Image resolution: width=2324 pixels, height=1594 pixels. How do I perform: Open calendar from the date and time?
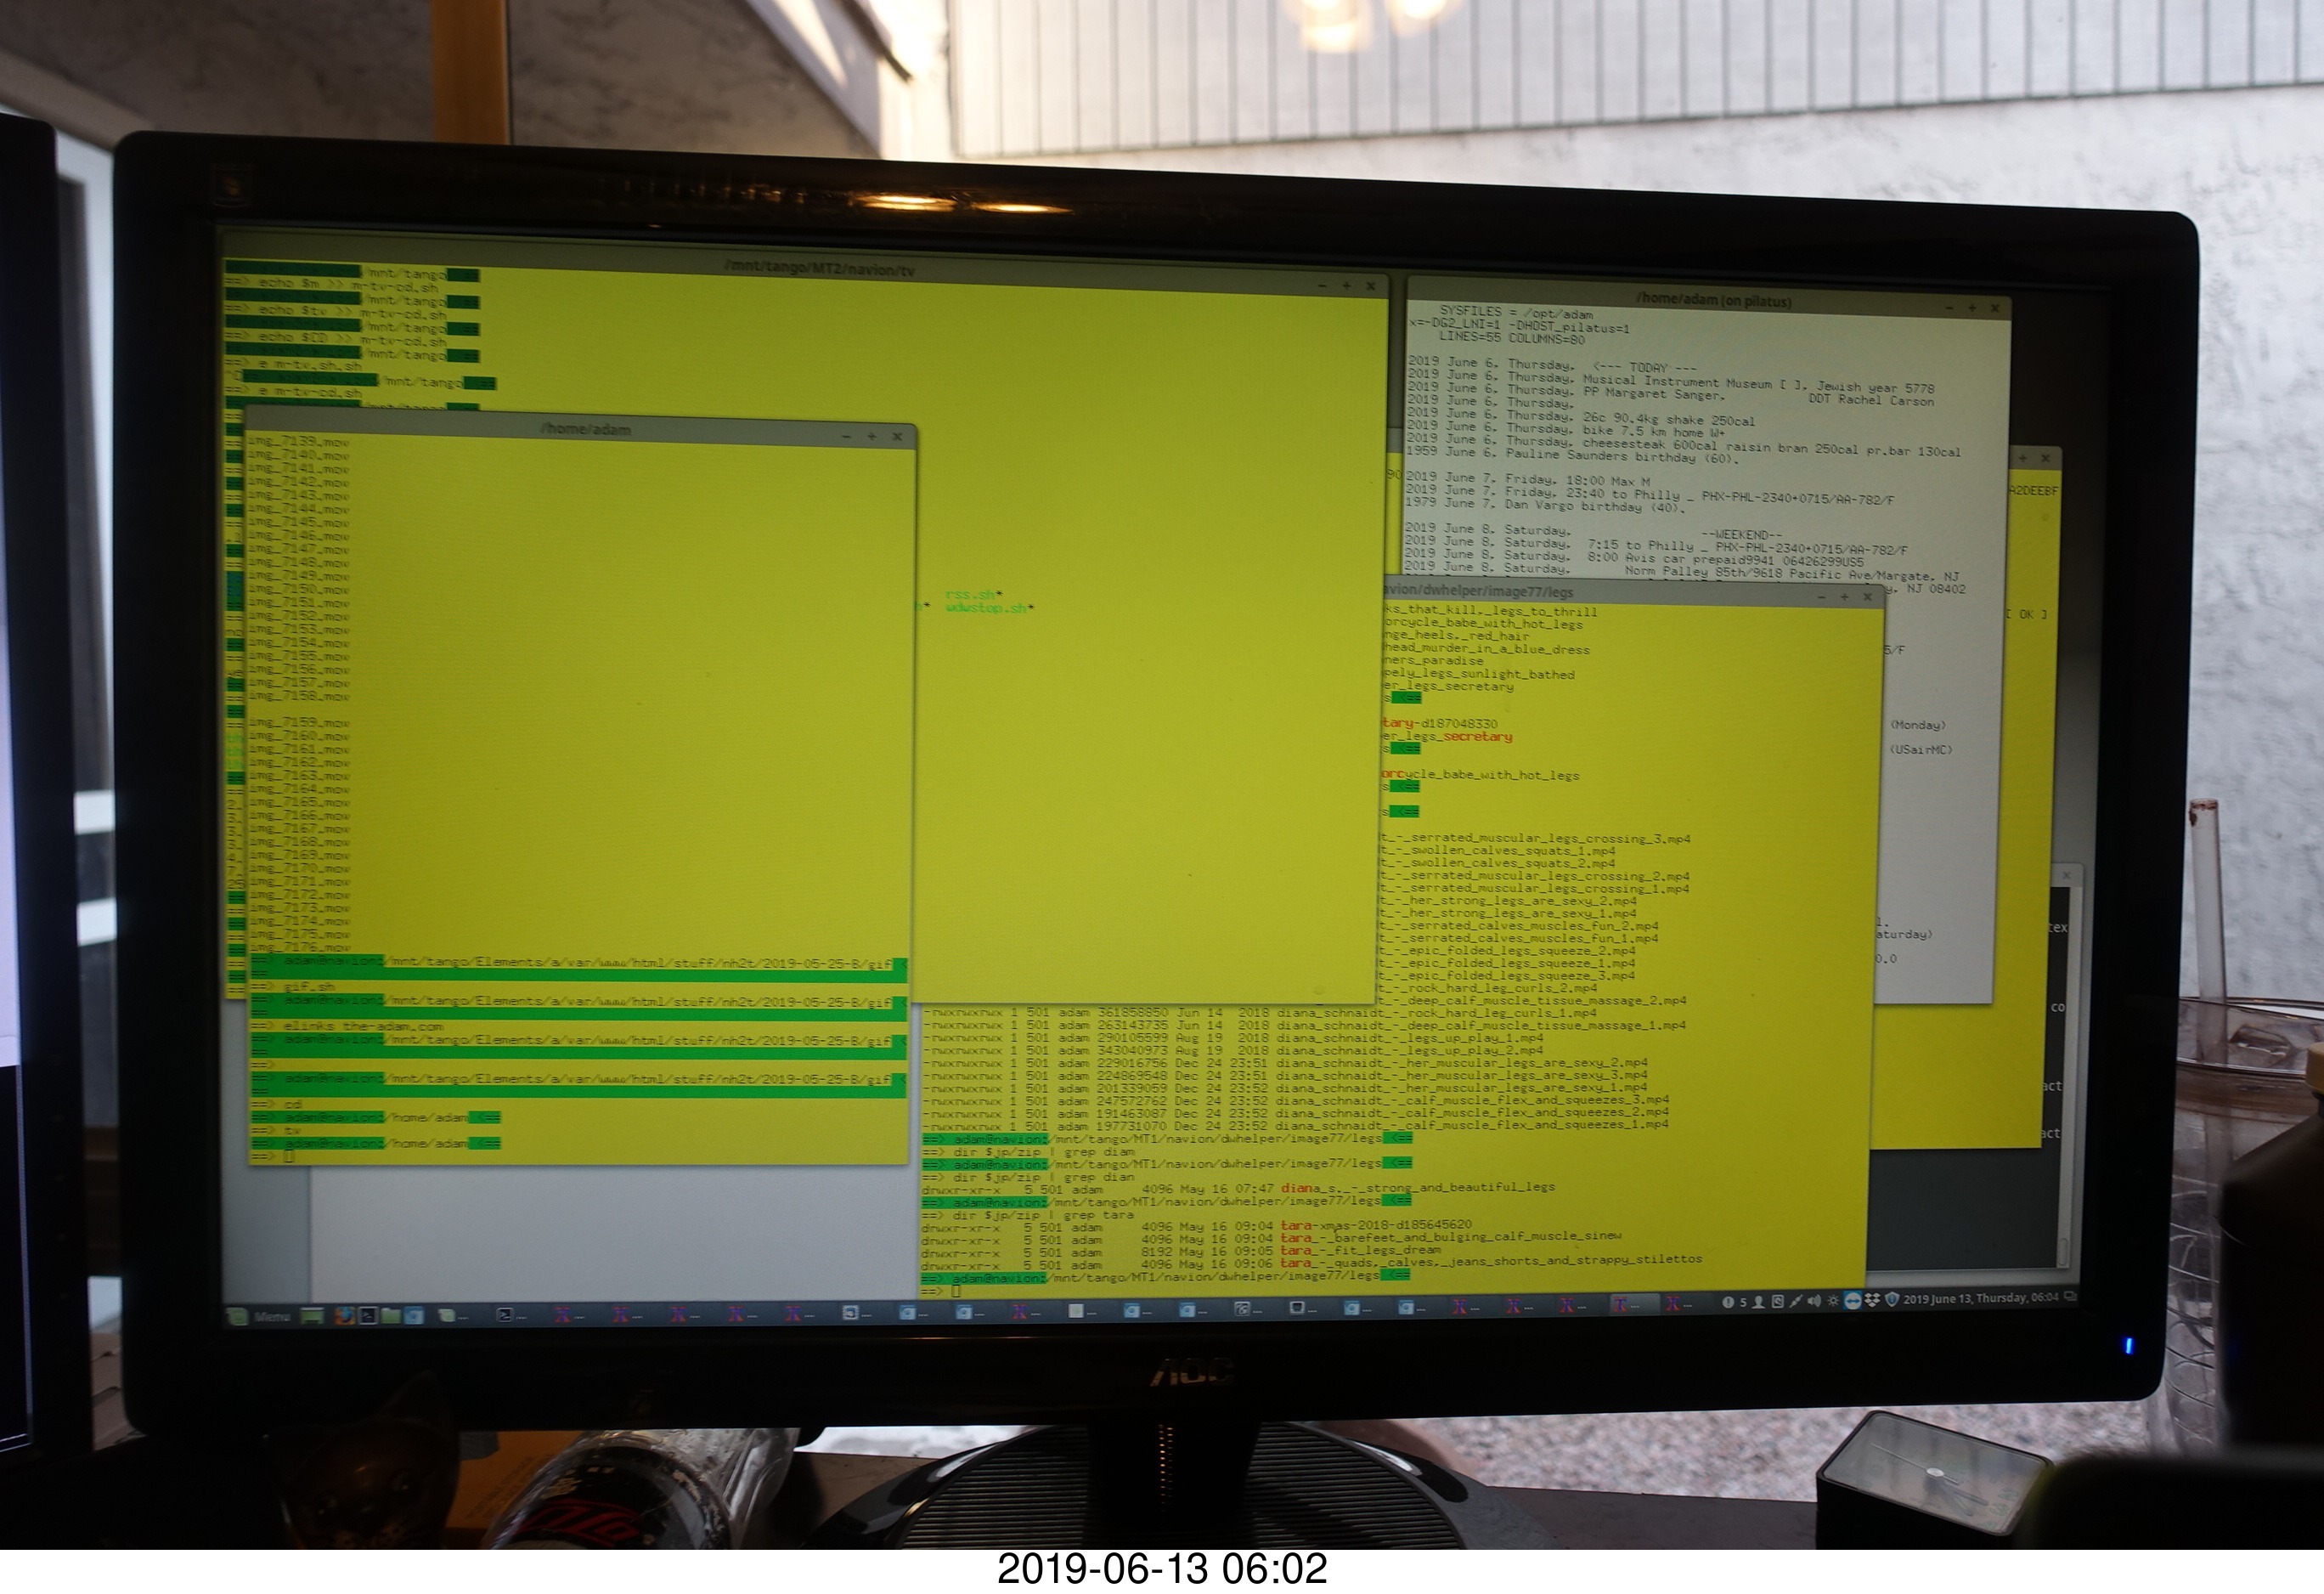tap(1980, 1299)
